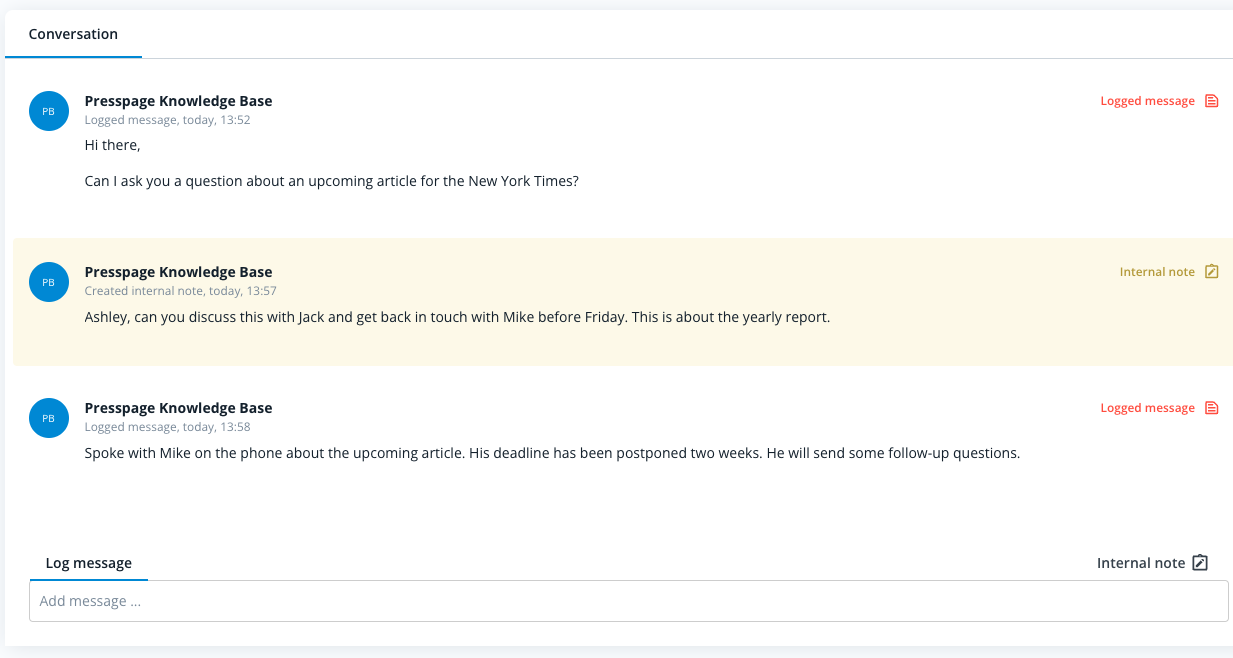Select the Internal note tab label above the message box
Screen dimensions: 1233x658
point(1140,563)
